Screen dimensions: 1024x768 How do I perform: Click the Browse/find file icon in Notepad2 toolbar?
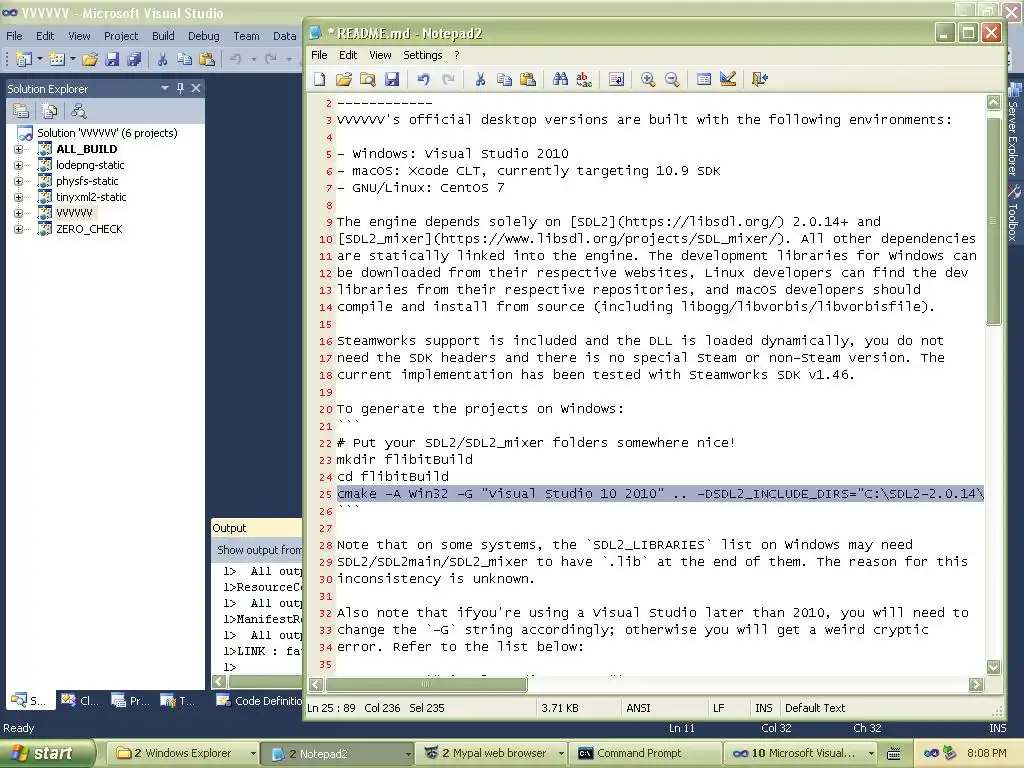click(x=368, y=80)
